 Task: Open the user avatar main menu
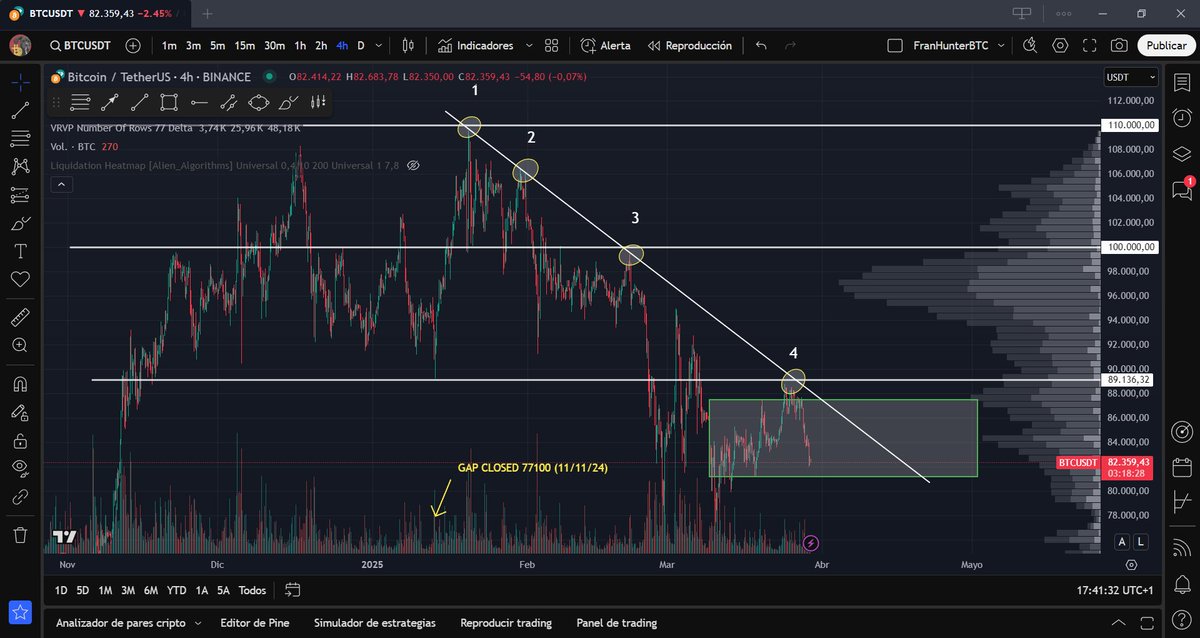click(x=20, y=45)
